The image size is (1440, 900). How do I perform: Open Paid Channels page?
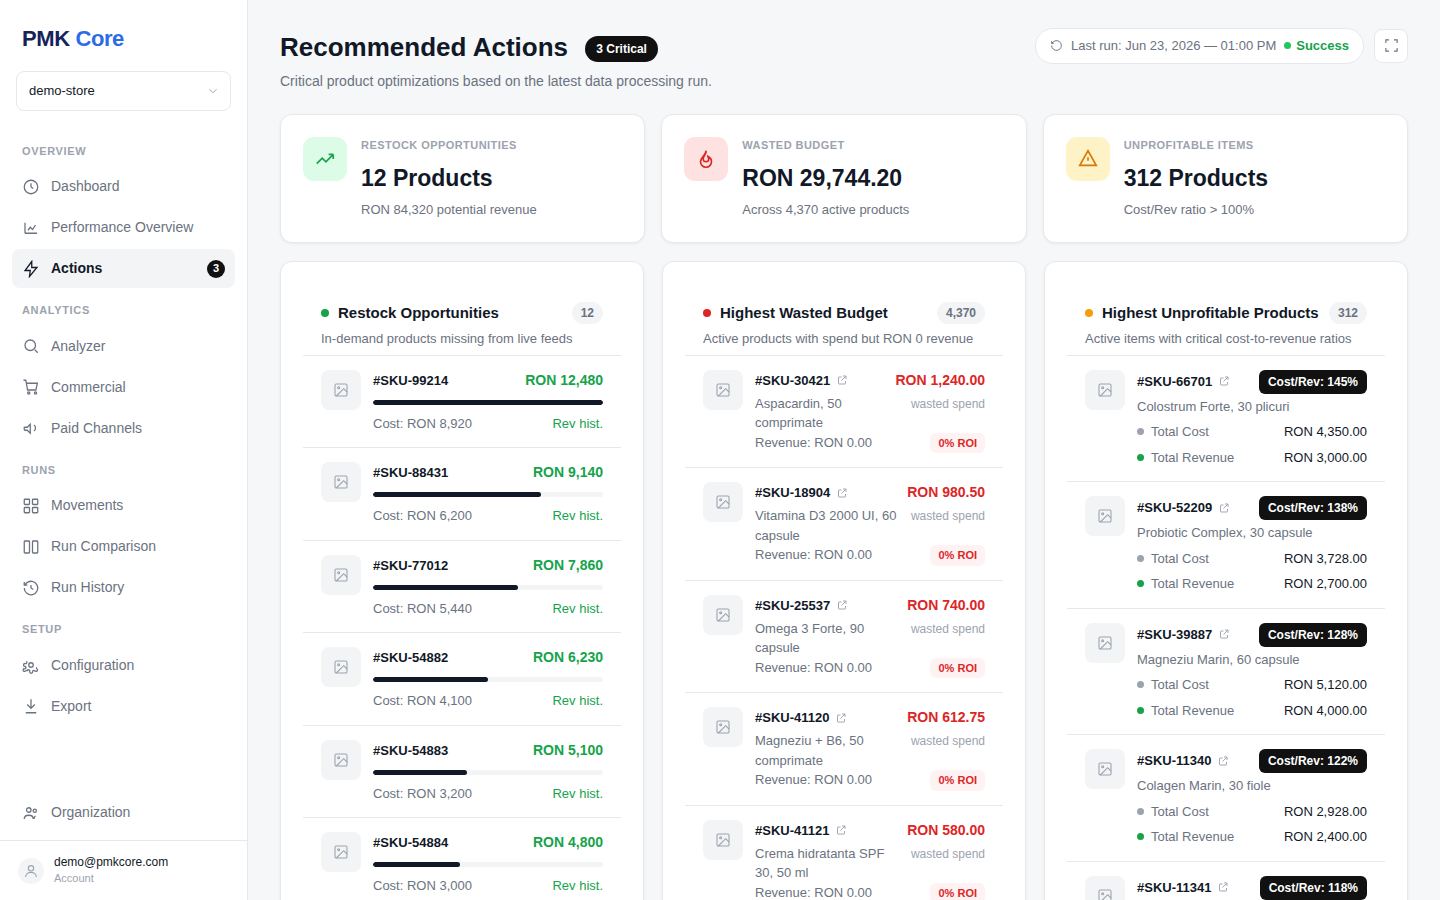(x=123, y=429)
